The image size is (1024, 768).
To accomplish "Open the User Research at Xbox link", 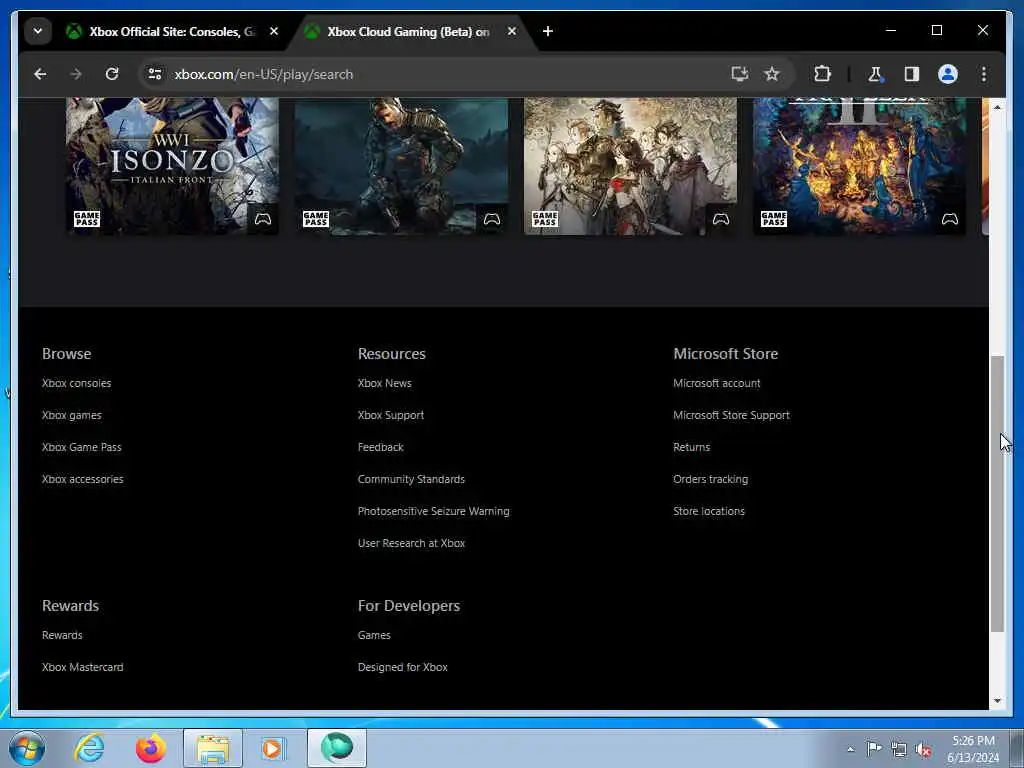I will tap(411, 543).
